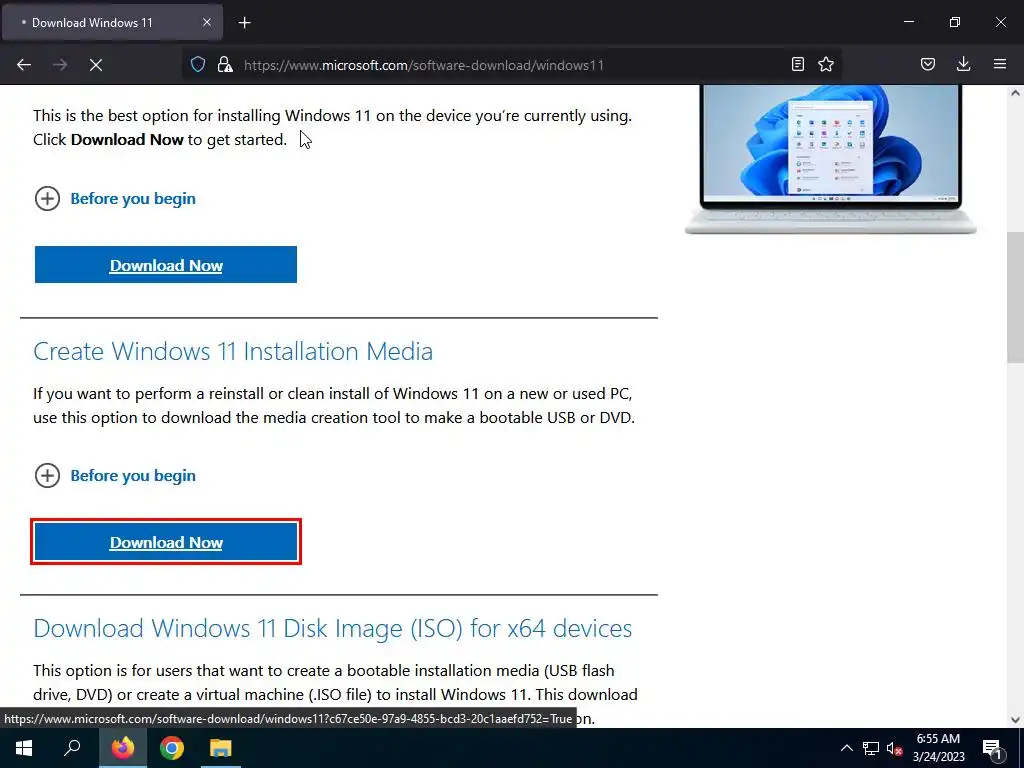Image resolution: width=1024 pixels, height=768 pixels.
Task: Open the Save to Pocket icon
Action: (x=928, y=64)
